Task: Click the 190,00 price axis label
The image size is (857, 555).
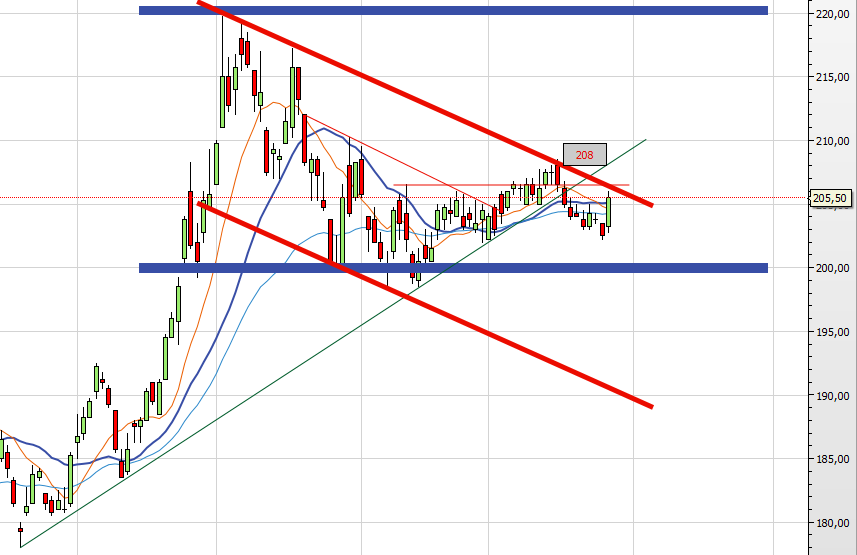Action: 832,396
